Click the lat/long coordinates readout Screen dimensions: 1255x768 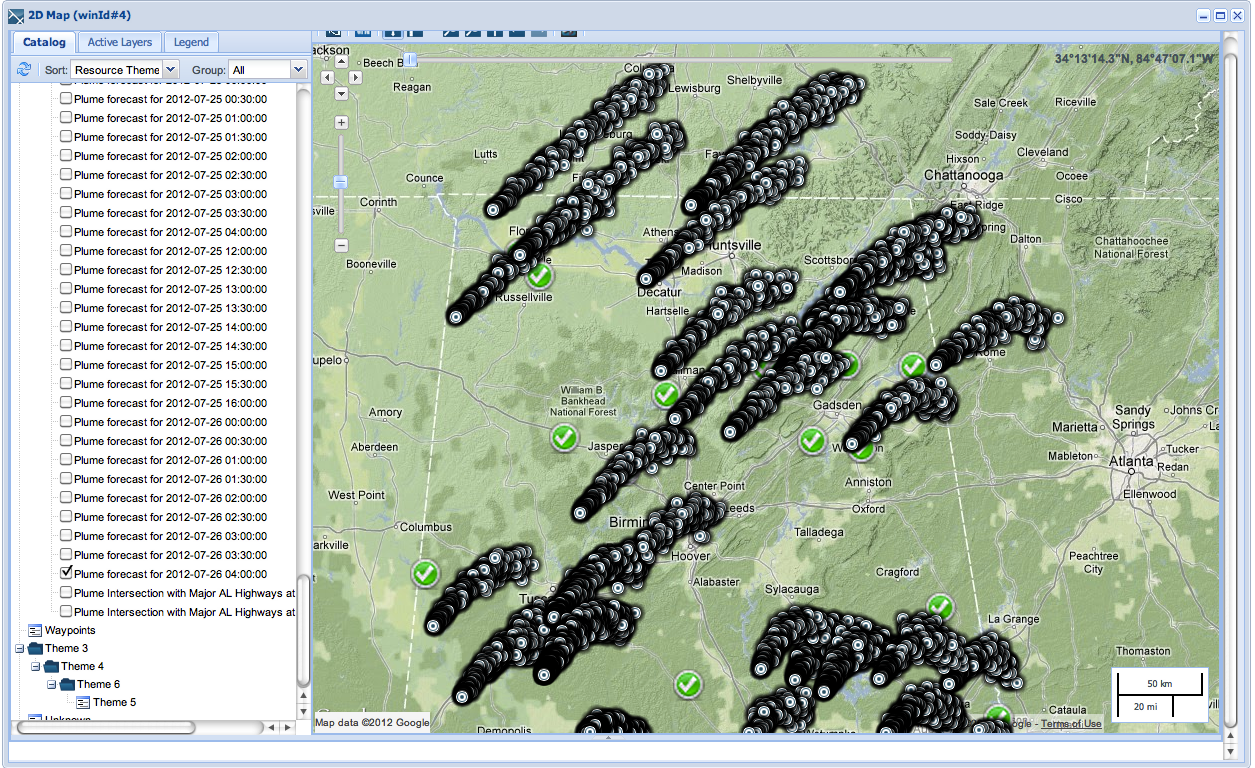[1135, 58]
